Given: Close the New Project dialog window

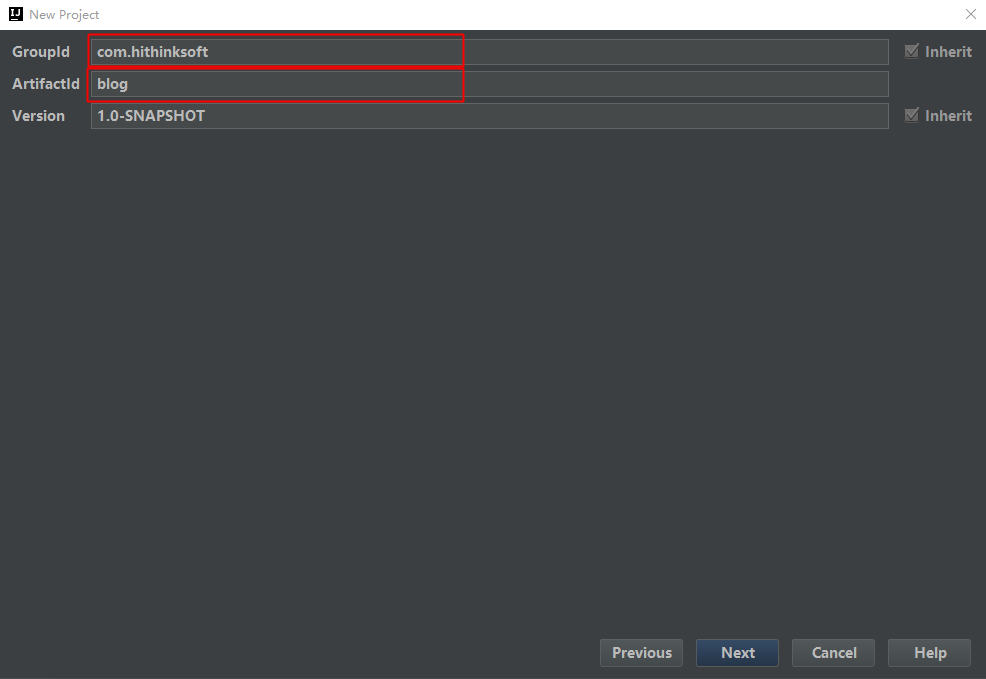Looking at the screenshot, I should (970, 14).
